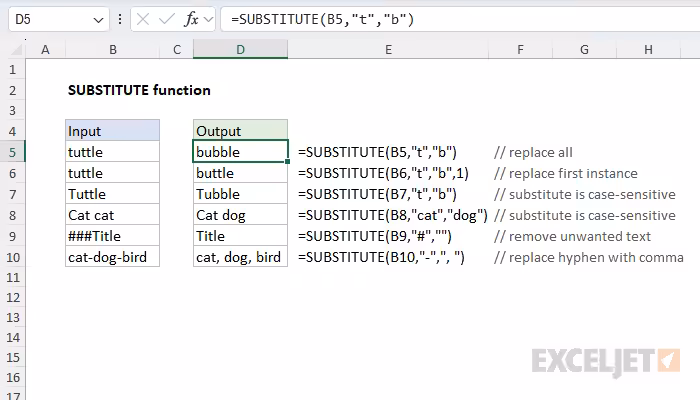The width and height of the screenshot is (700, 400).
Task: Click the '// remove unwanted text' comment
Action: (572, 236)
